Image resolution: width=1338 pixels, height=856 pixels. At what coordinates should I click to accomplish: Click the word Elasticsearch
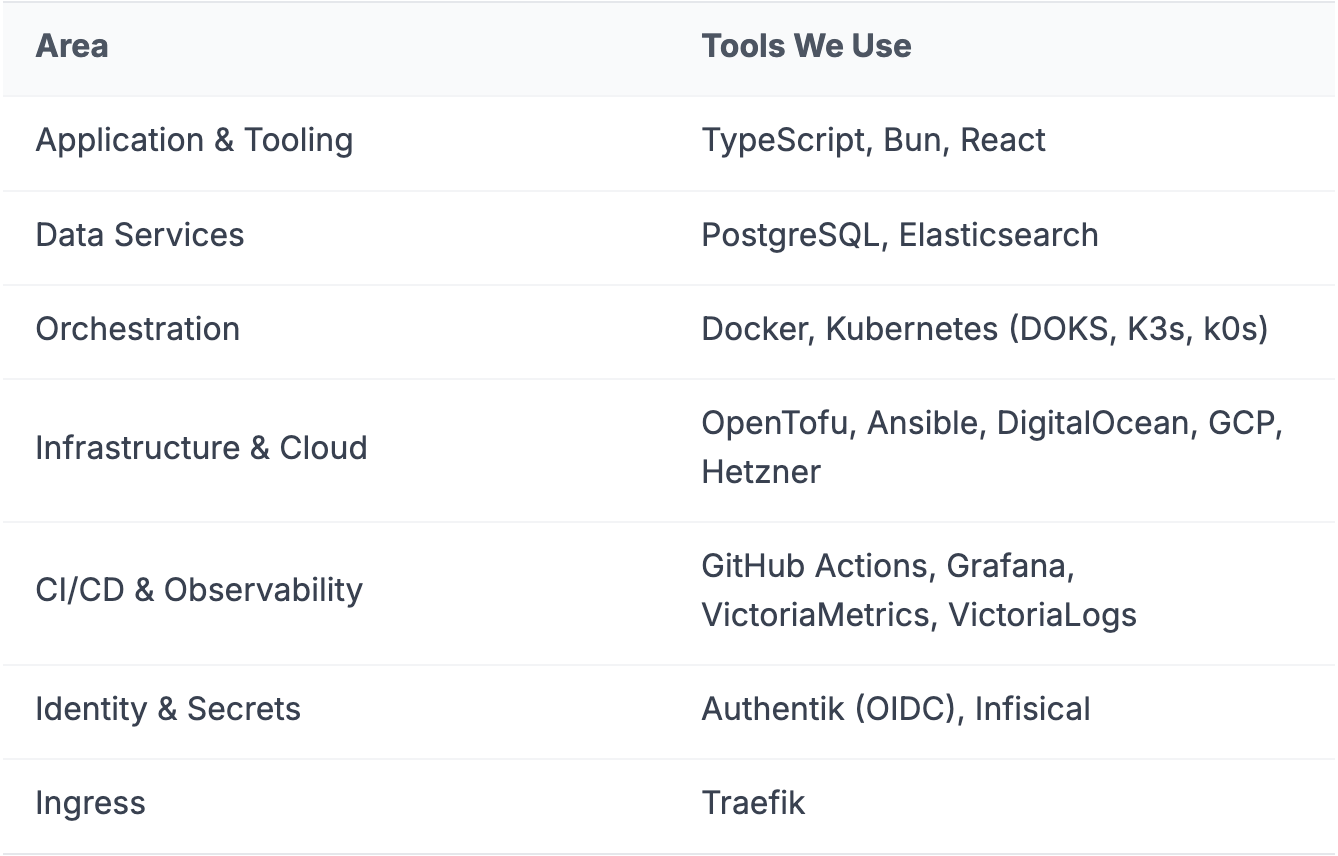(999, 235)
